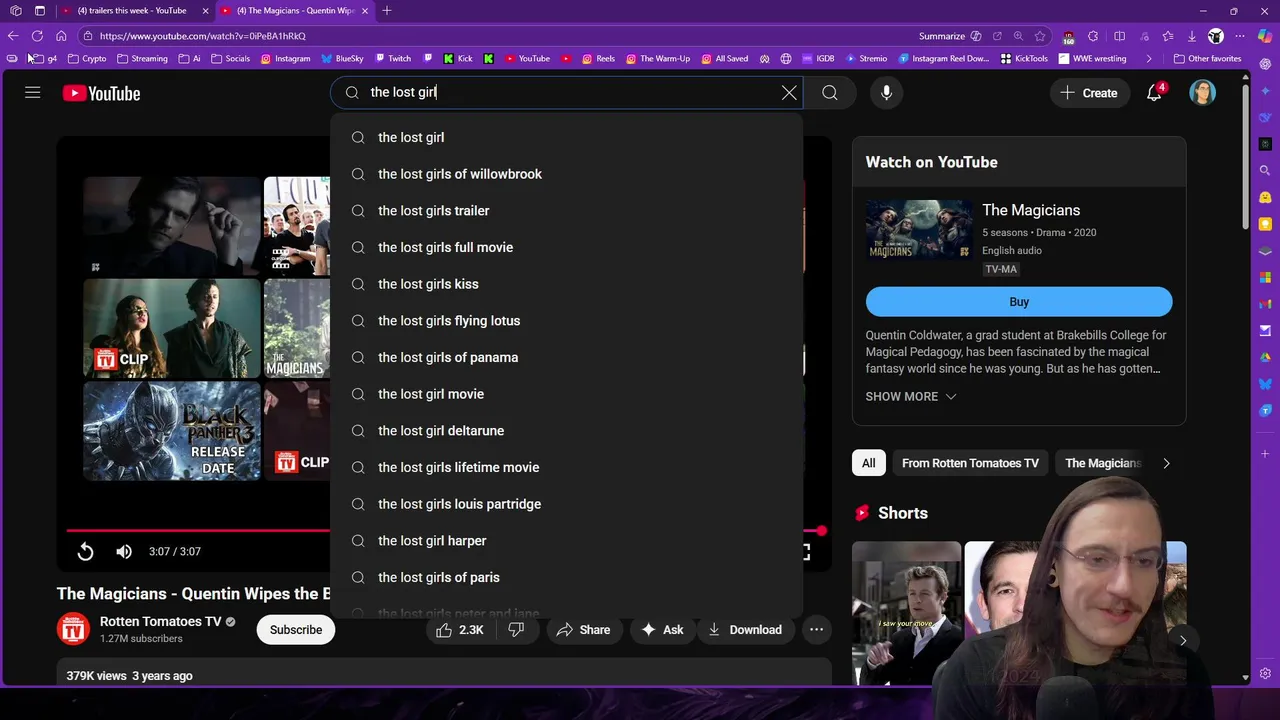The width and height of the screenshot is (1280, 720).
Task: Show more filter chips with the arrow
Action: (x=1166, y=463)
